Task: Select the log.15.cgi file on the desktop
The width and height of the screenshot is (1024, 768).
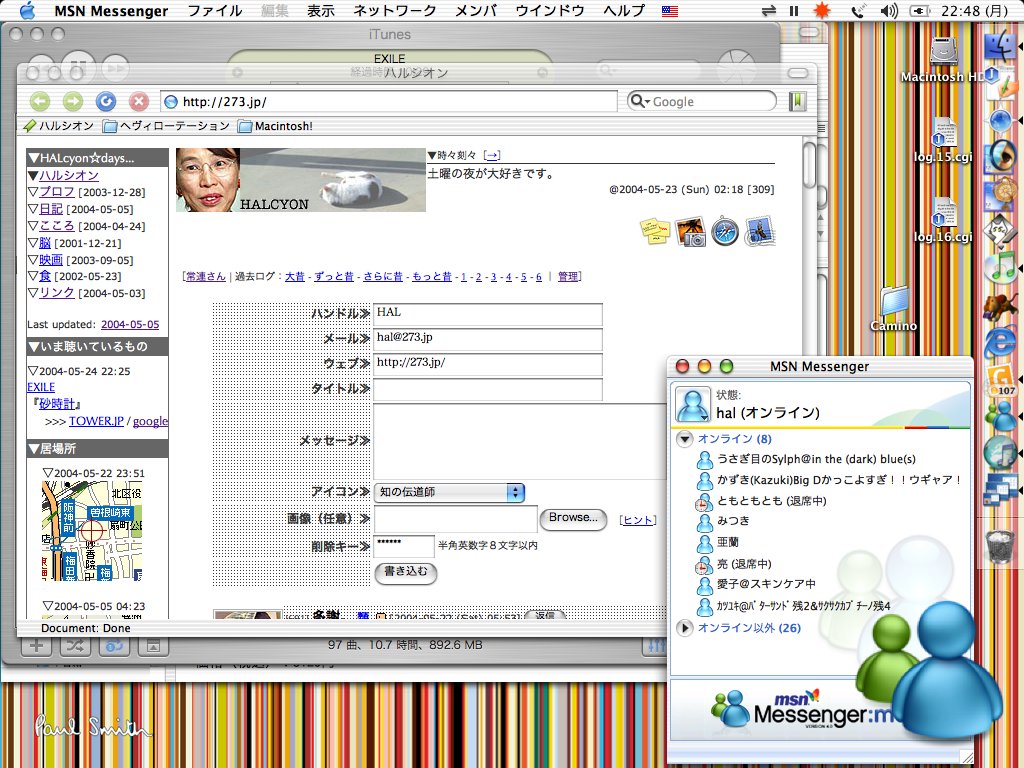Action: (943, 139)
